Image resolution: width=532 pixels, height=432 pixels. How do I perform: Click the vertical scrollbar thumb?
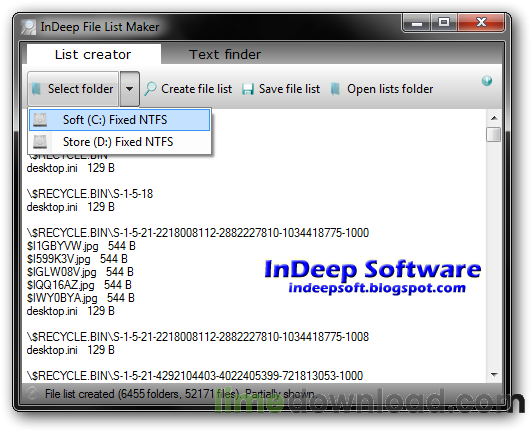point(494,134)
